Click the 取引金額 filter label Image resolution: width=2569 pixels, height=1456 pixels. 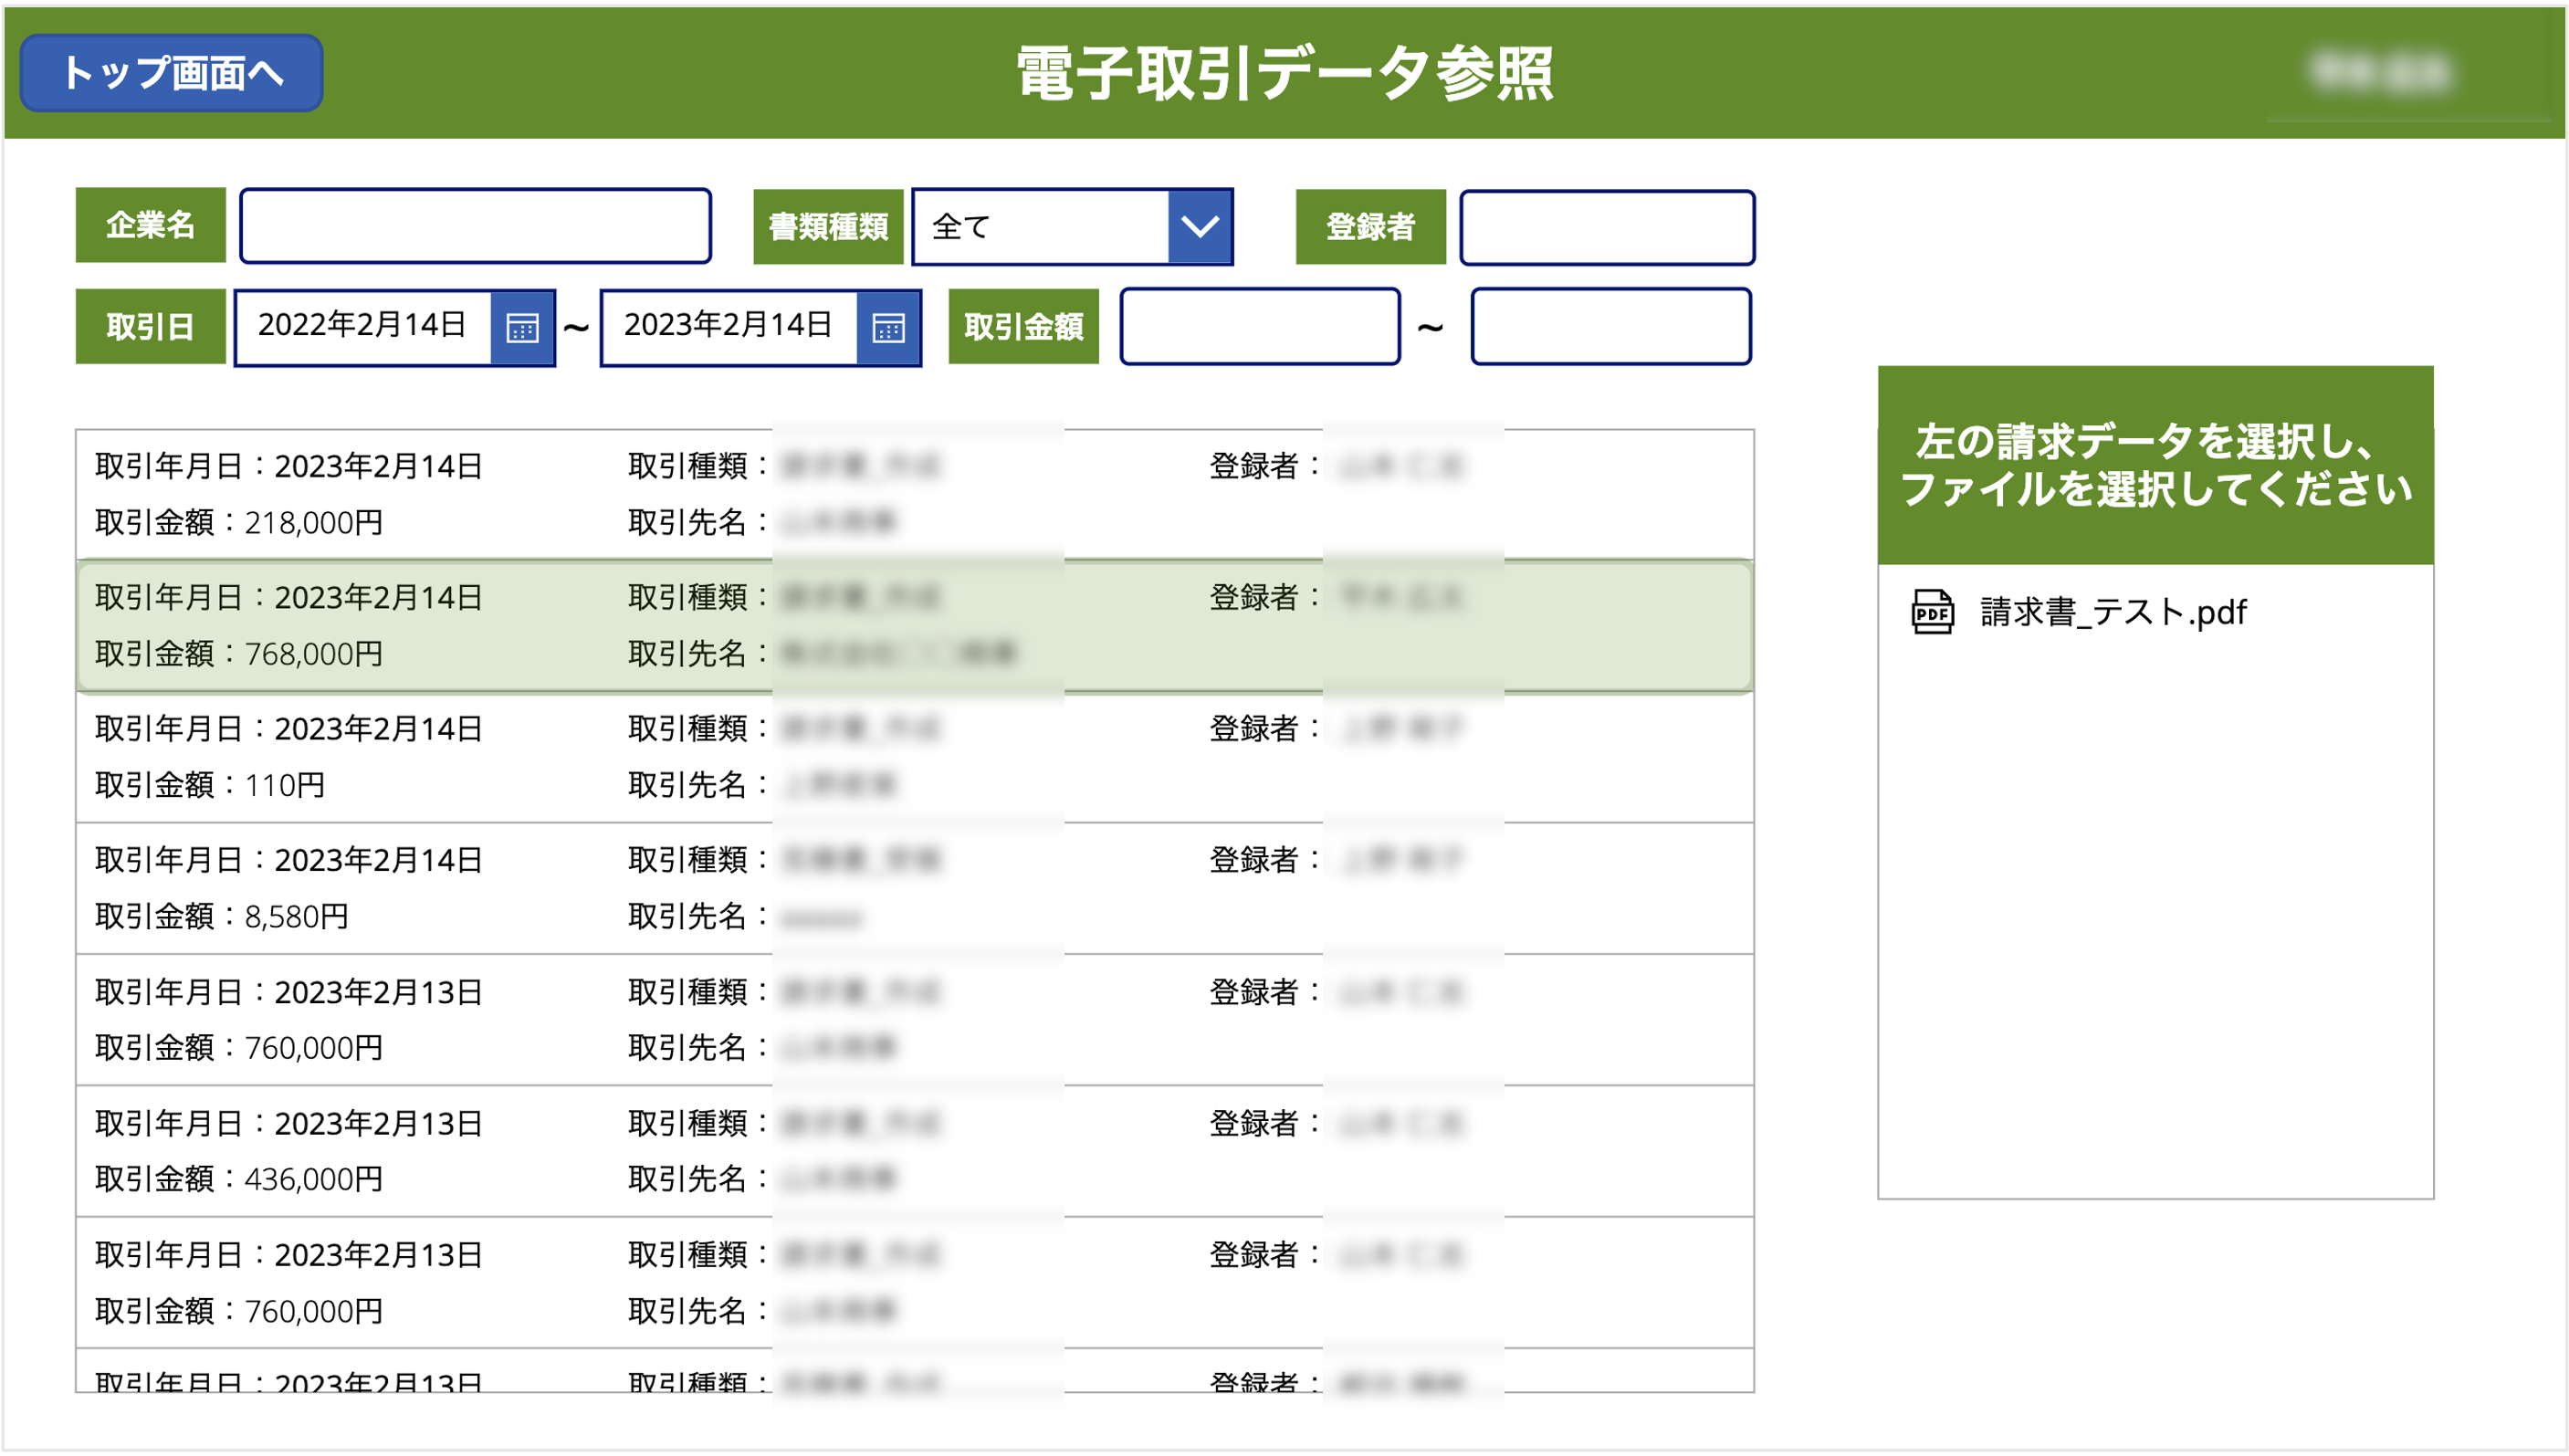click(1023, 326)
